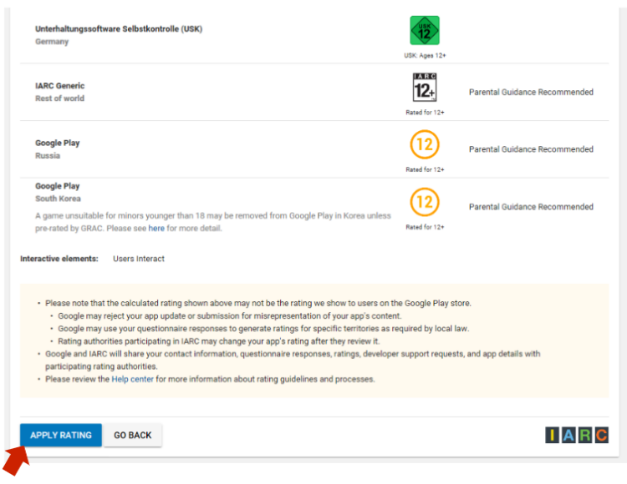Image resolution: width=627 pixels, height=484 pixels.
Task: Open the 'here' link in the South Korea note
Action: point(156,228)
